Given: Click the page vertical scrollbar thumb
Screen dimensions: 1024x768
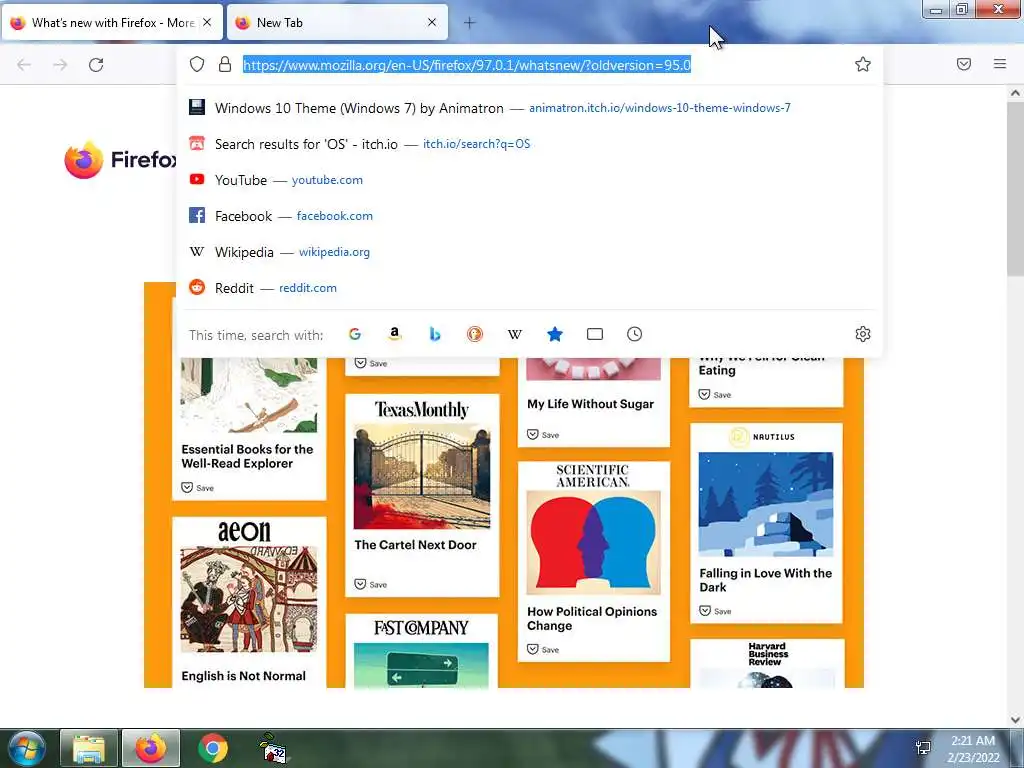Looking at the screenshot, I should pyautogui.click(x=1015, y=189).
